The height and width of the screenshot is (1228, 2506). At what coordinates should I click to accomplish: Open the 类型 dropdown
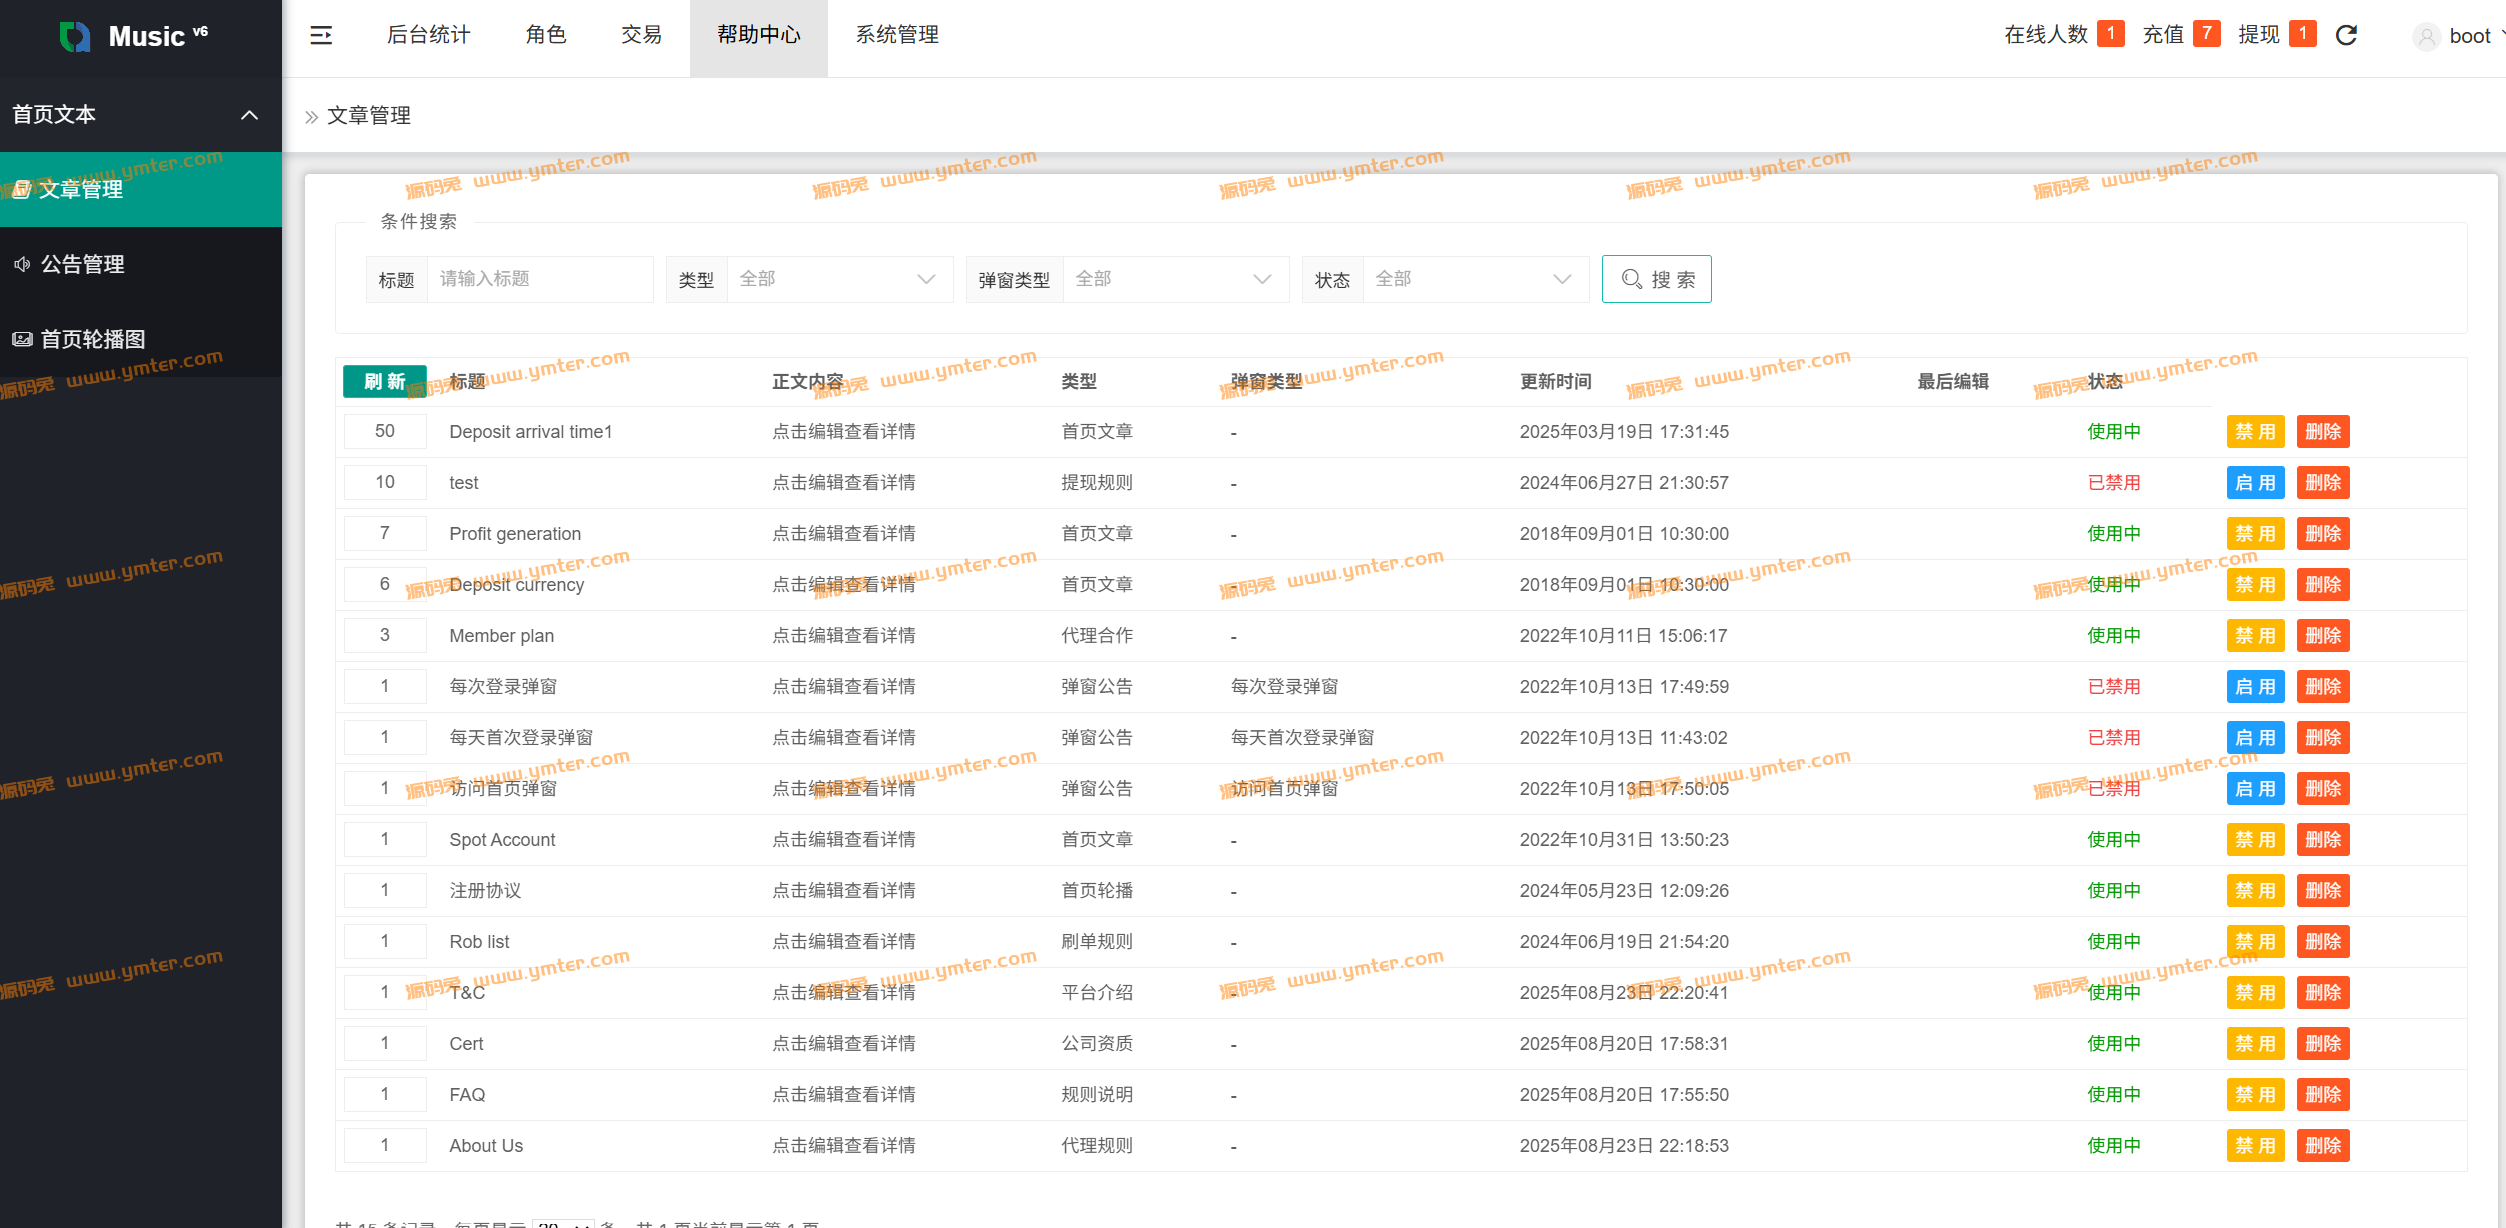(838, 279)
